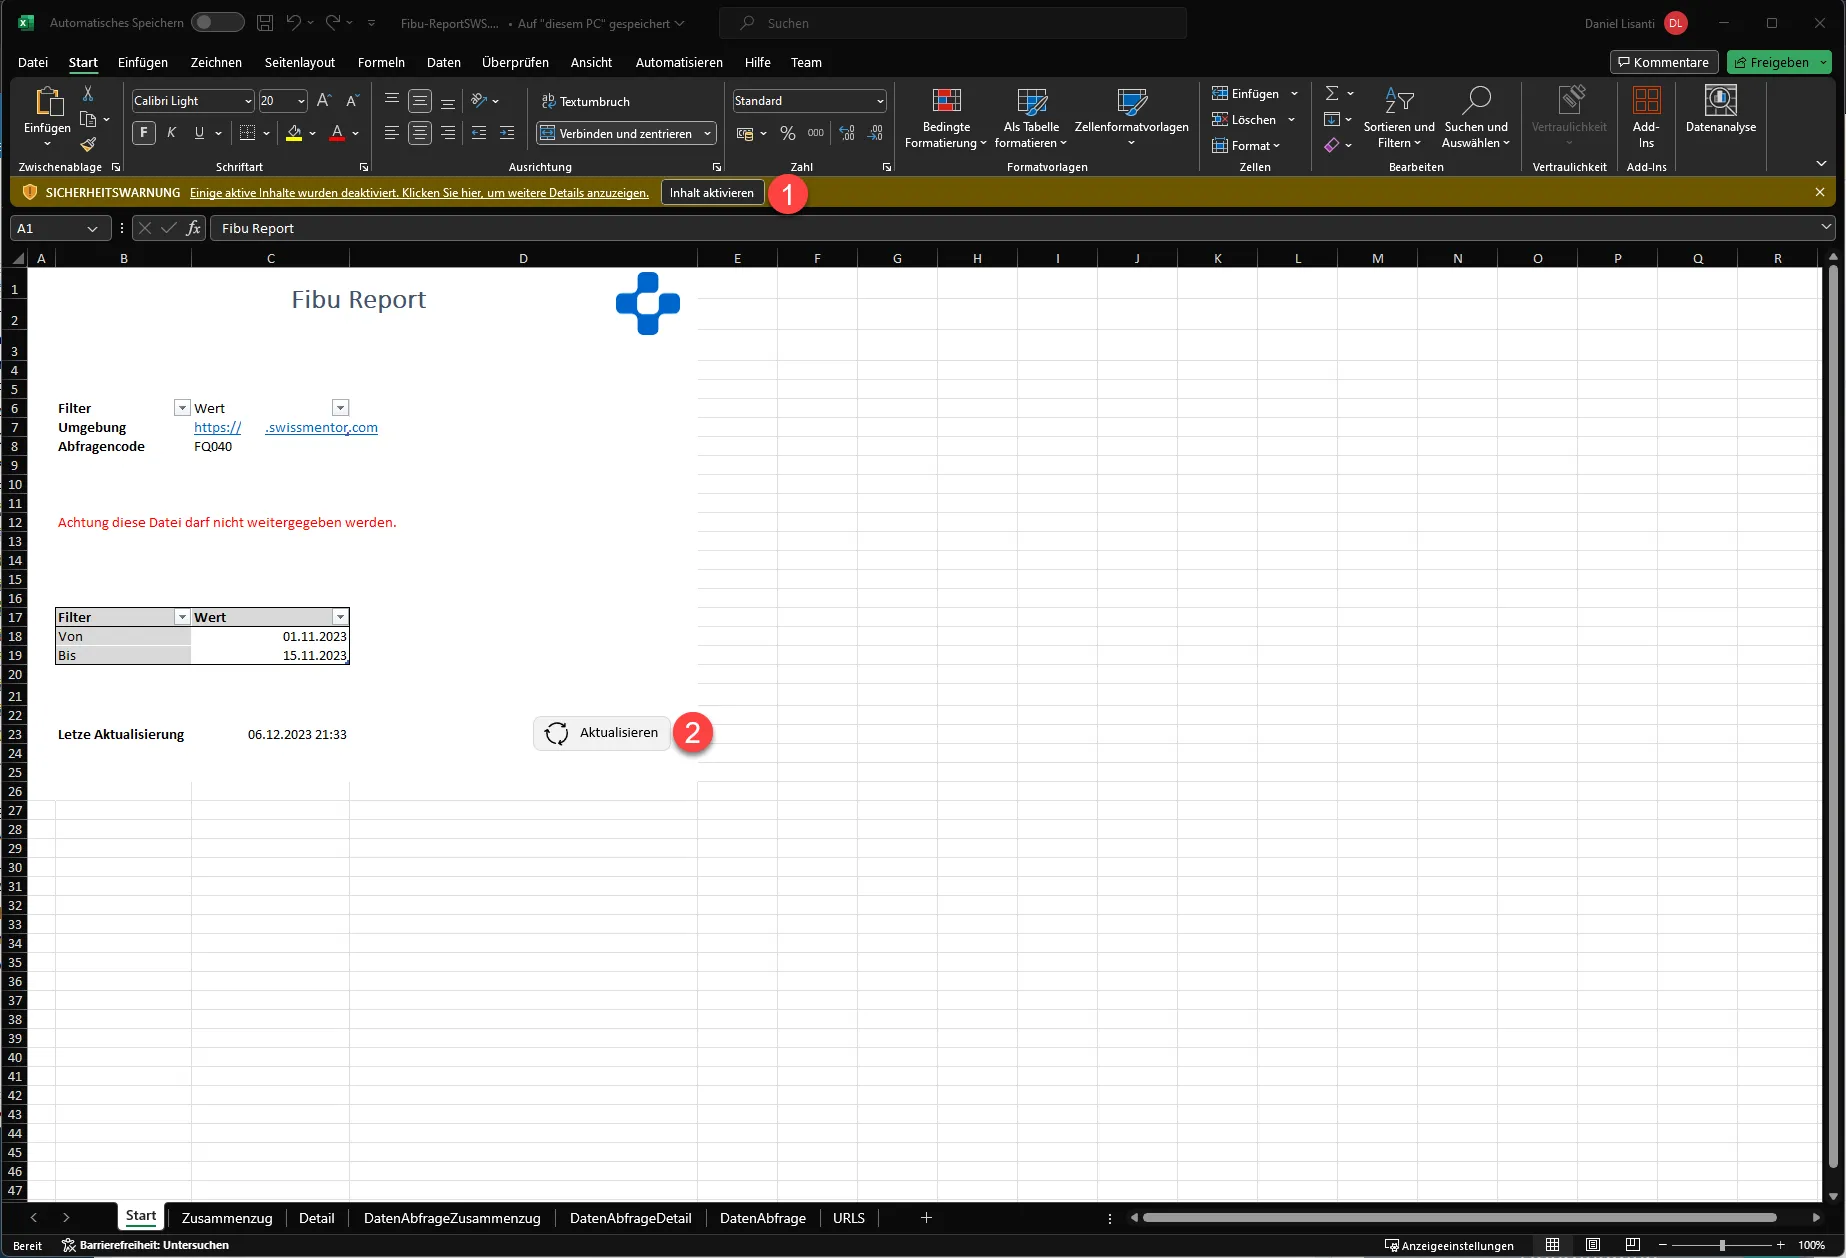Image resolution: width=1846 pixels, height=1258 pixels.
Task: Enable center horizontal alignment
Action: (x=420, y=133)
